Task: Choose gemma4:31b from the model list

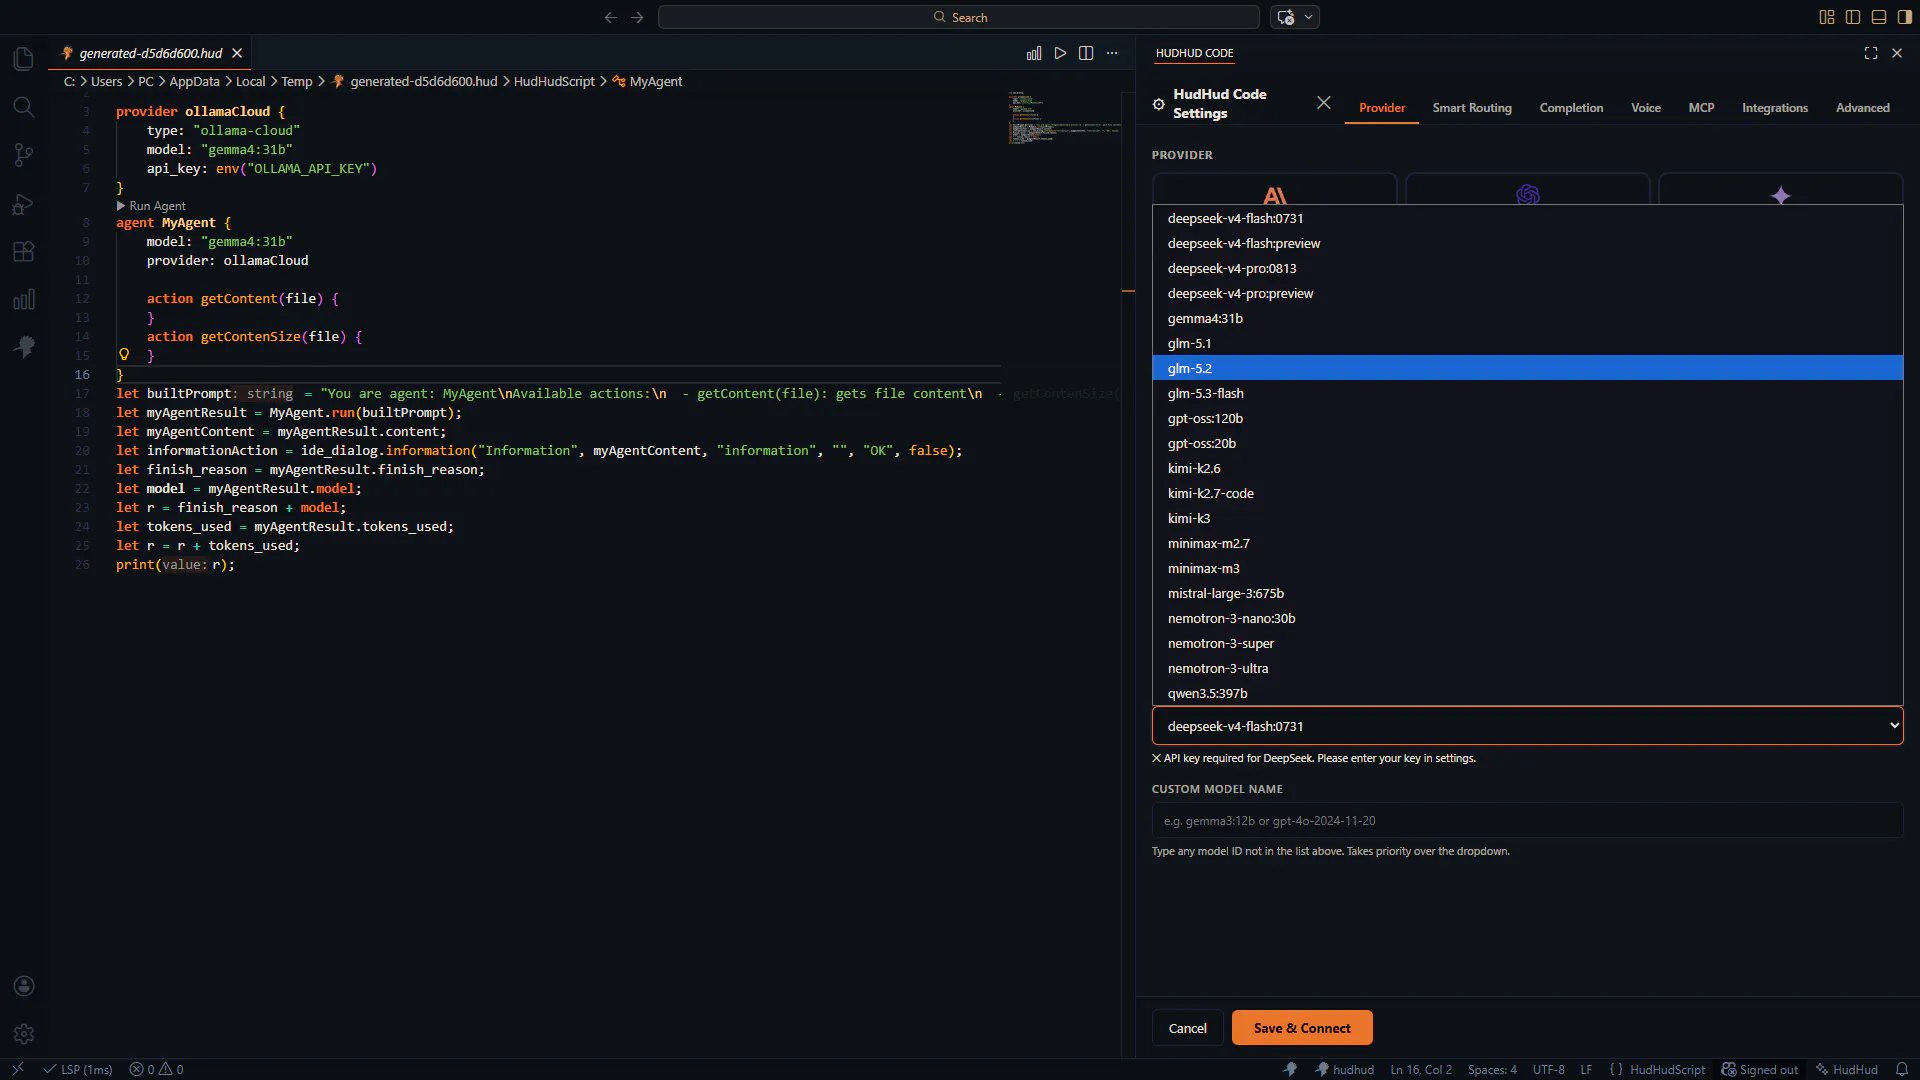Action: (x=1527, y=318)
